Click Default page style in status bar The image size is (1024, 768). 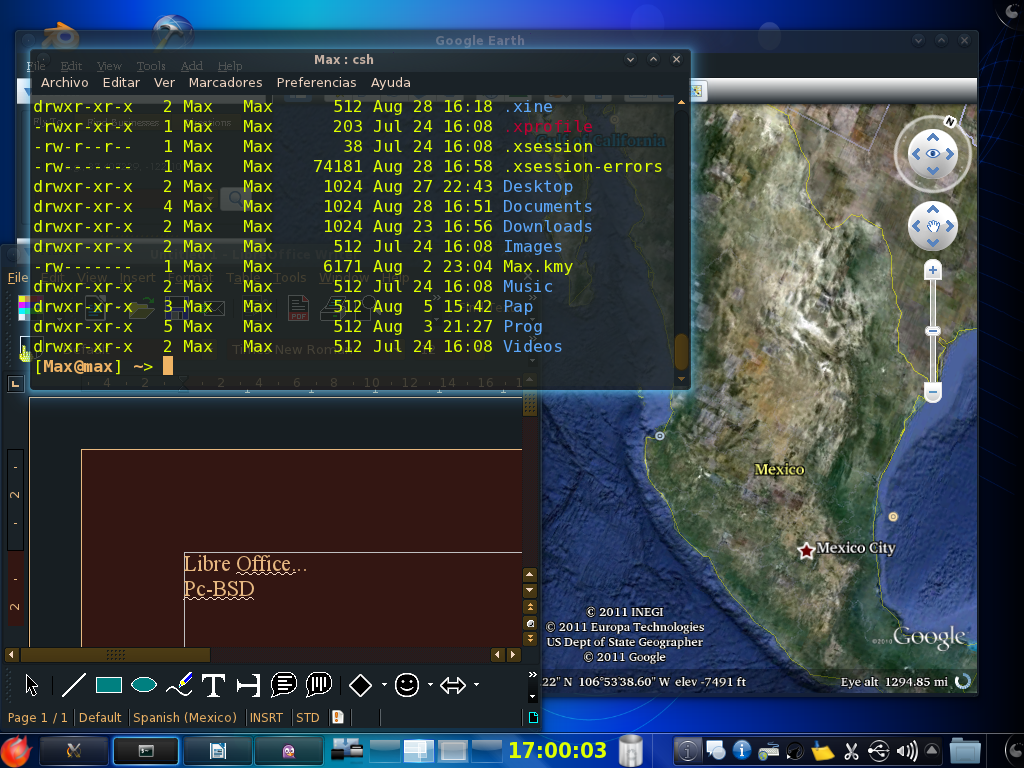(100, 718)
